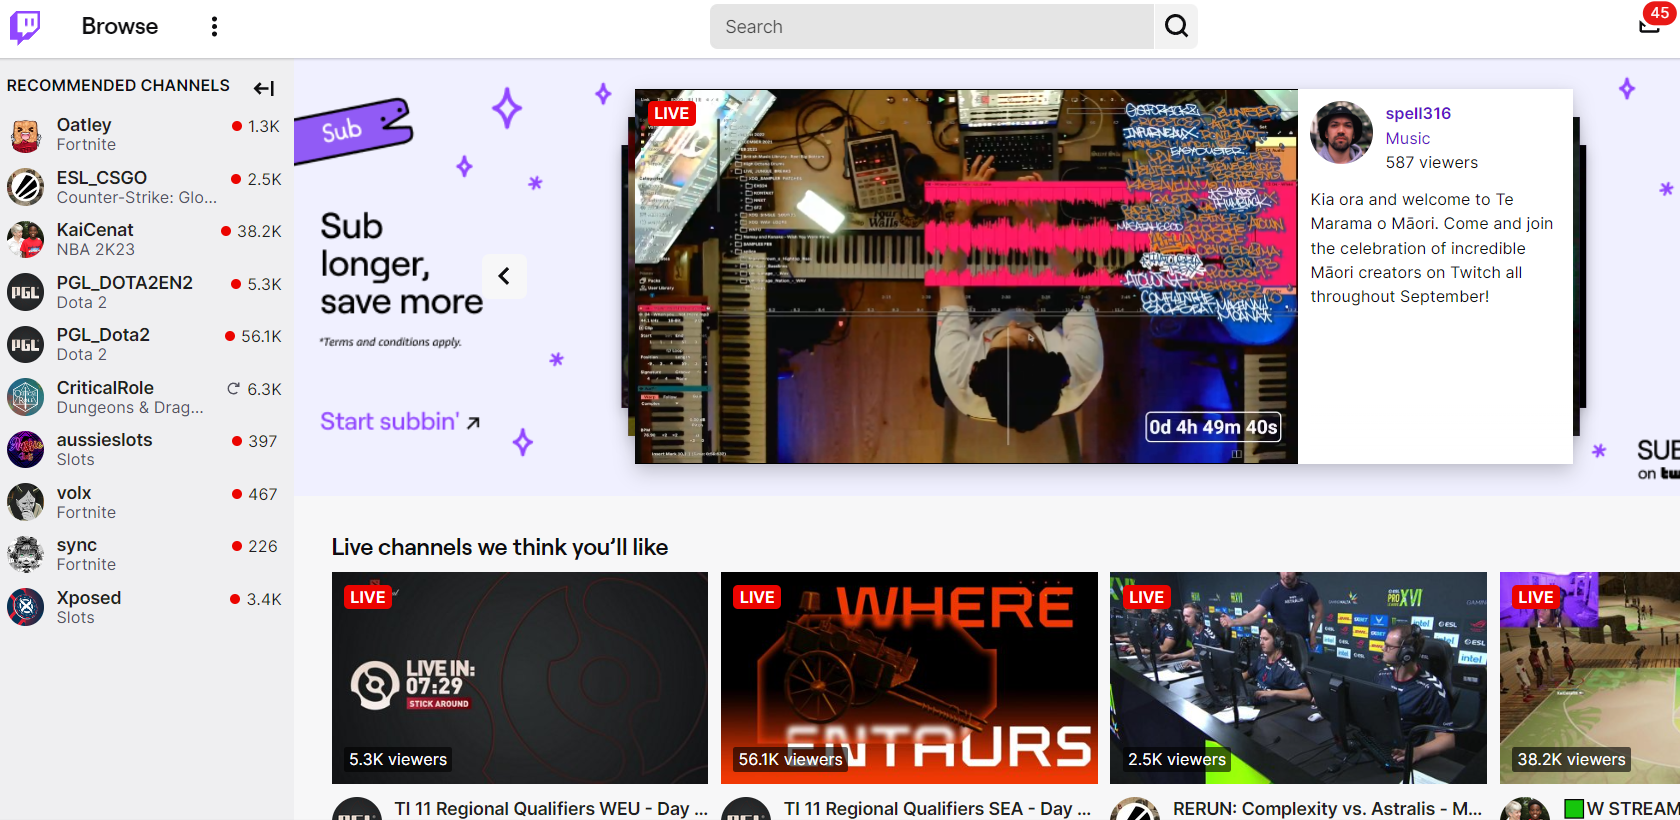Click the sync viewer count 226
The height and width of the screenshot is (820, 1680).
(x=255, y=546)
